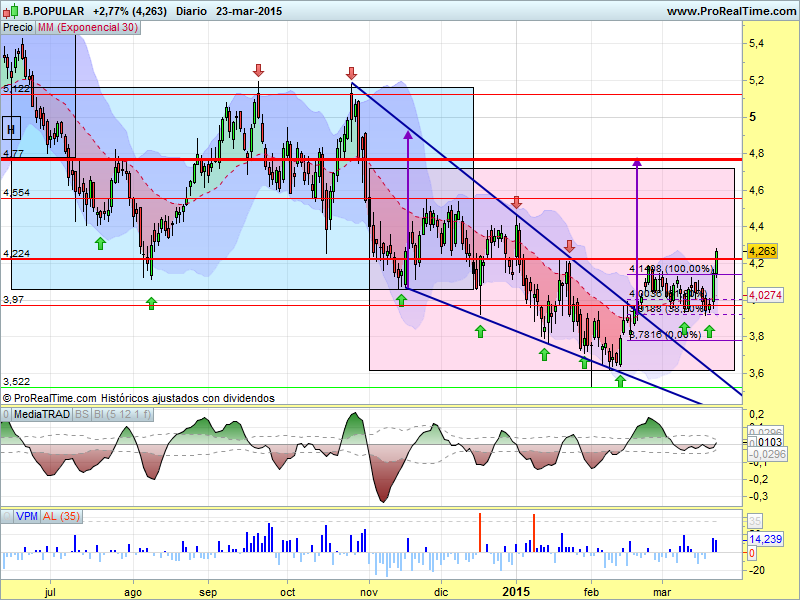Open the www.ProRealTime.com link

[x=732, y=11]
